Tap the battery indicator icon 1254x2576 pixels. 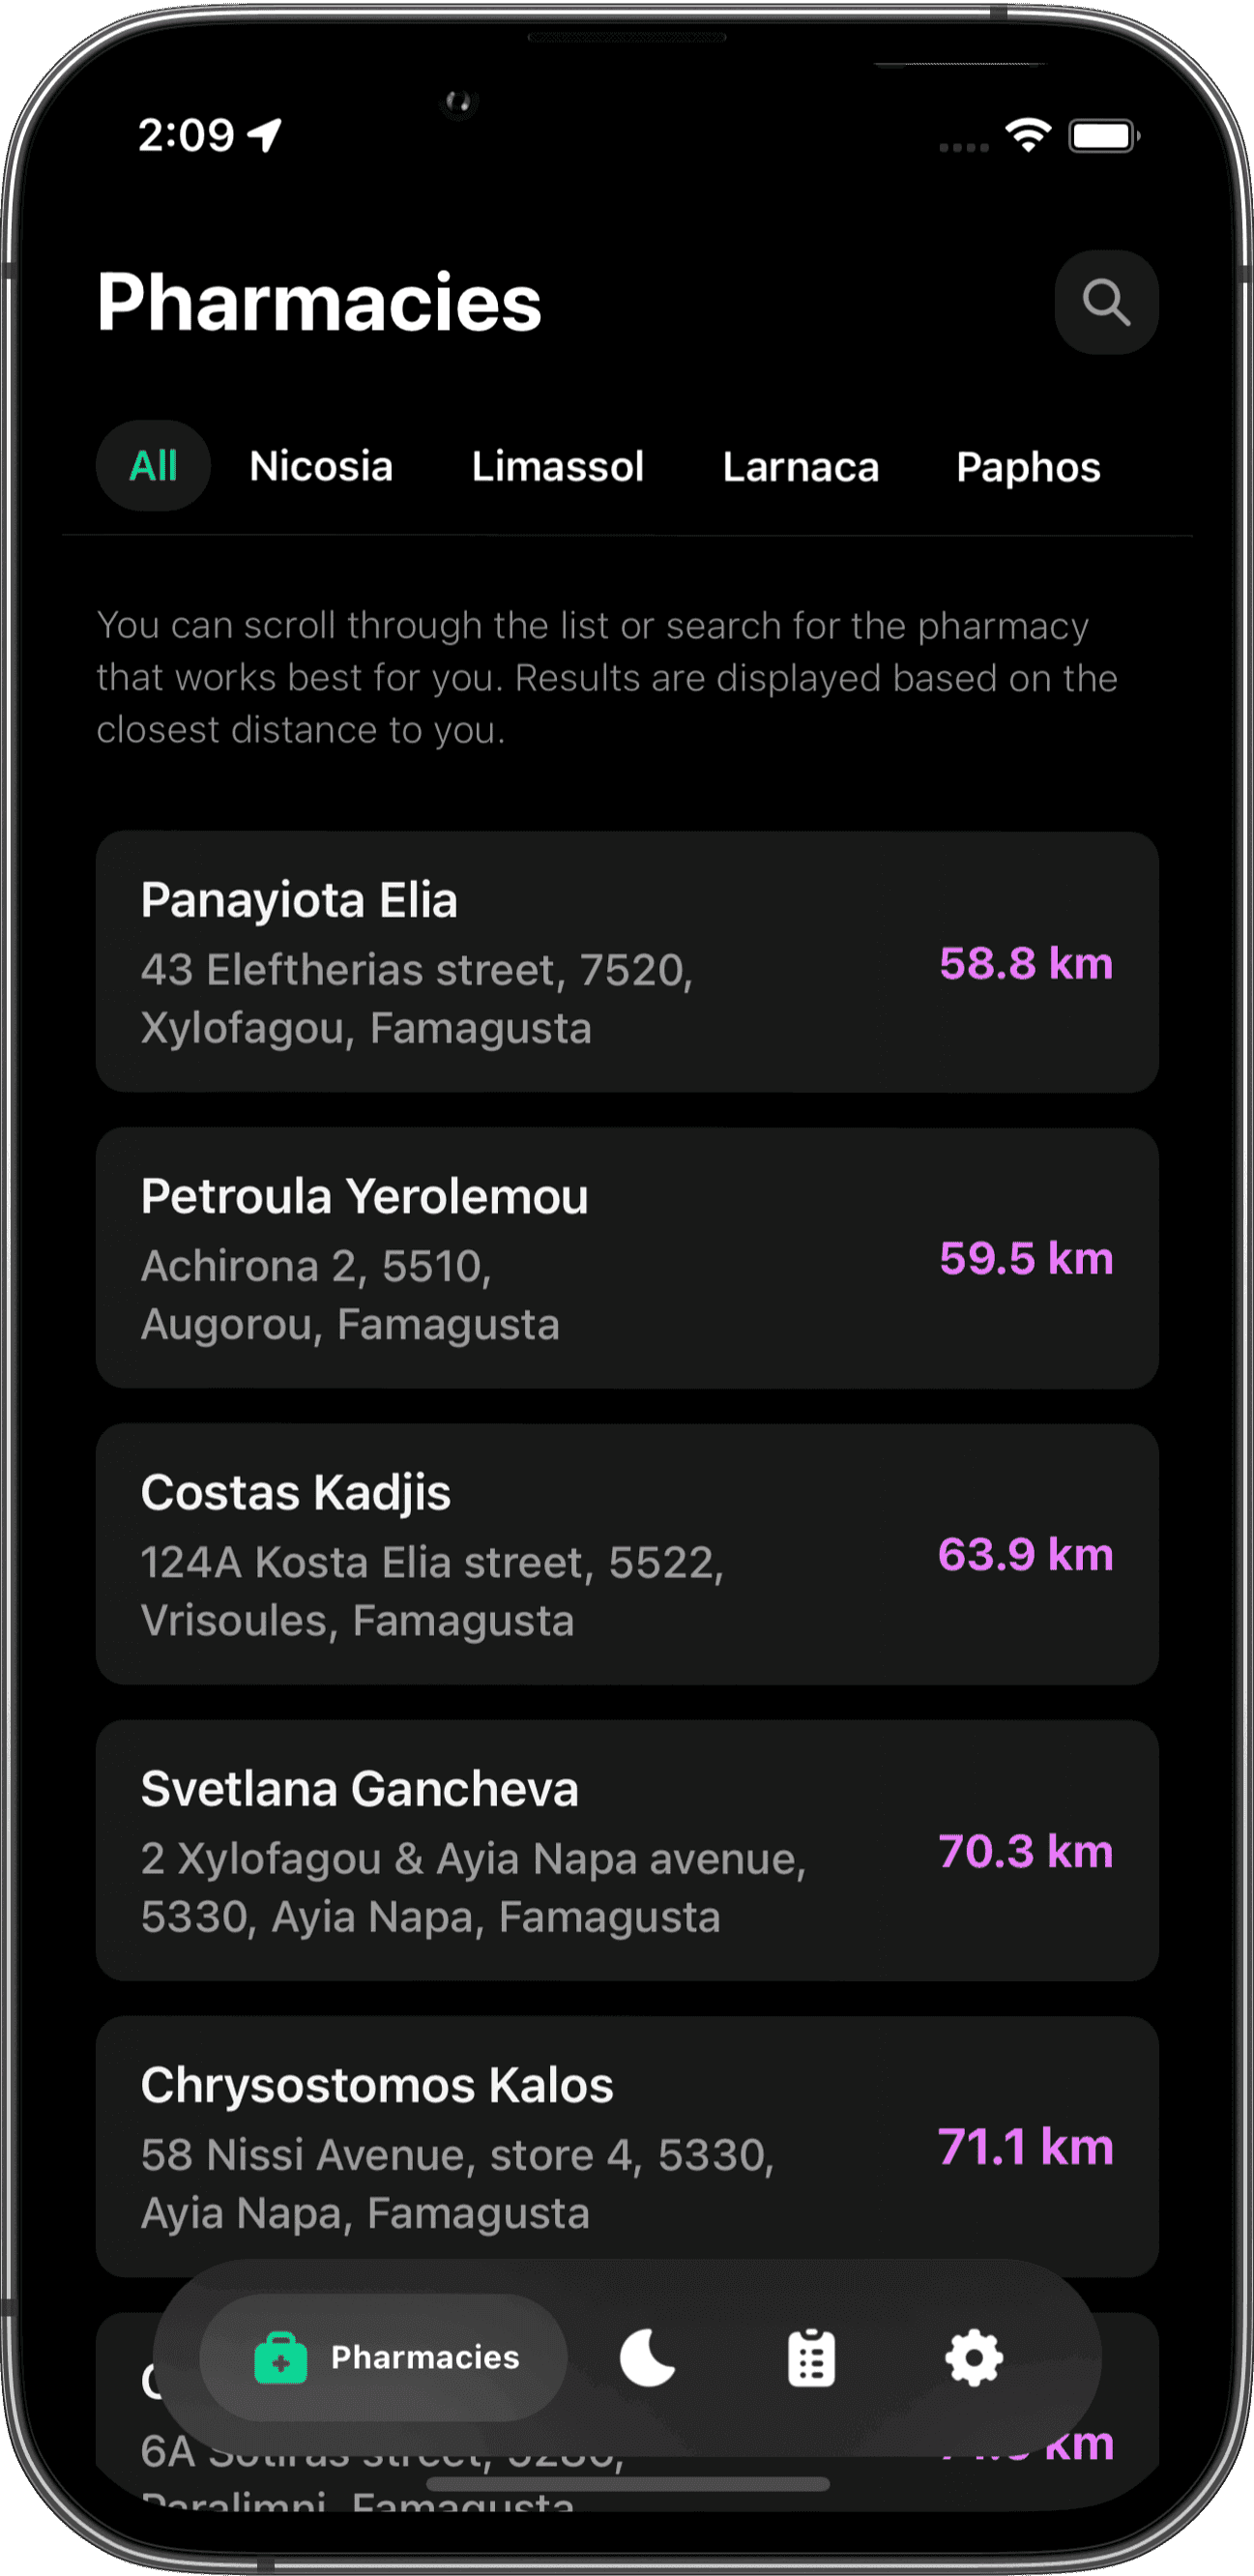(x=1103, y=135)
